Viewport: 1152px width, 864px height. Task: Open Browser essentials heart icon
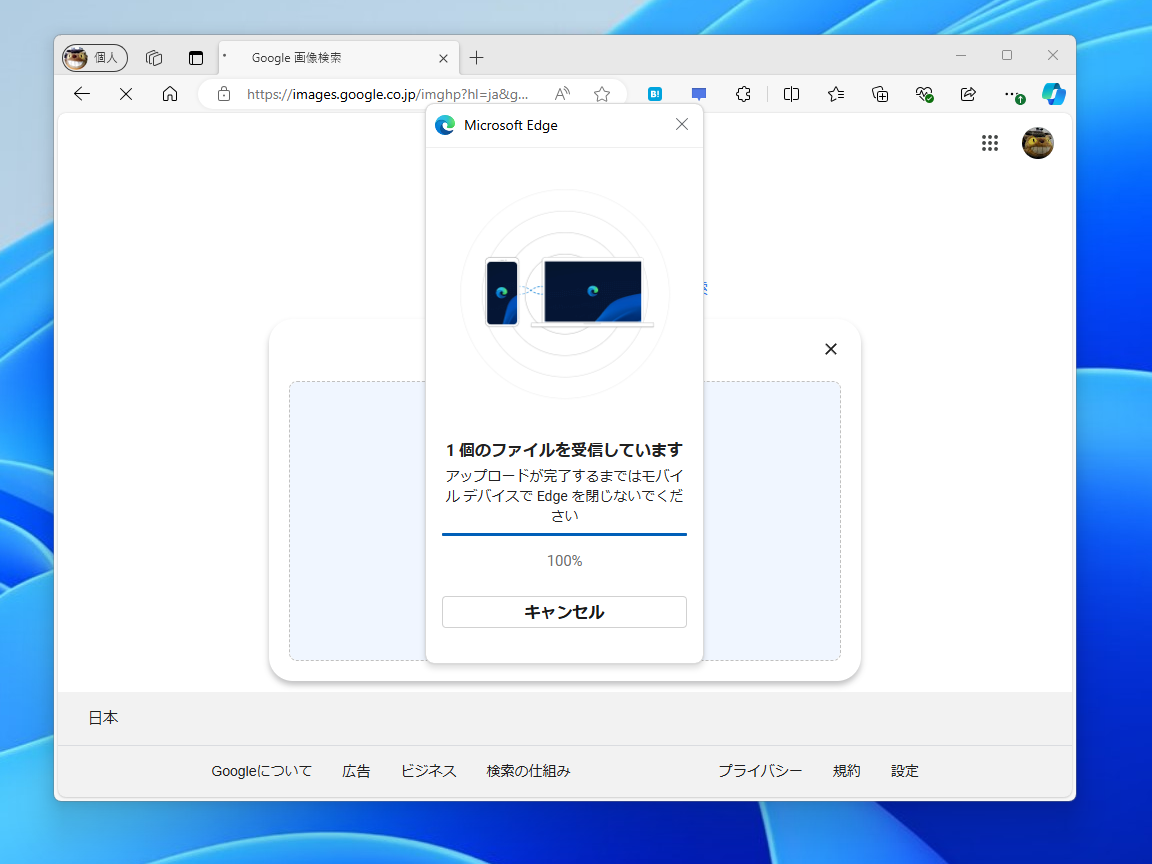[923, 94]
